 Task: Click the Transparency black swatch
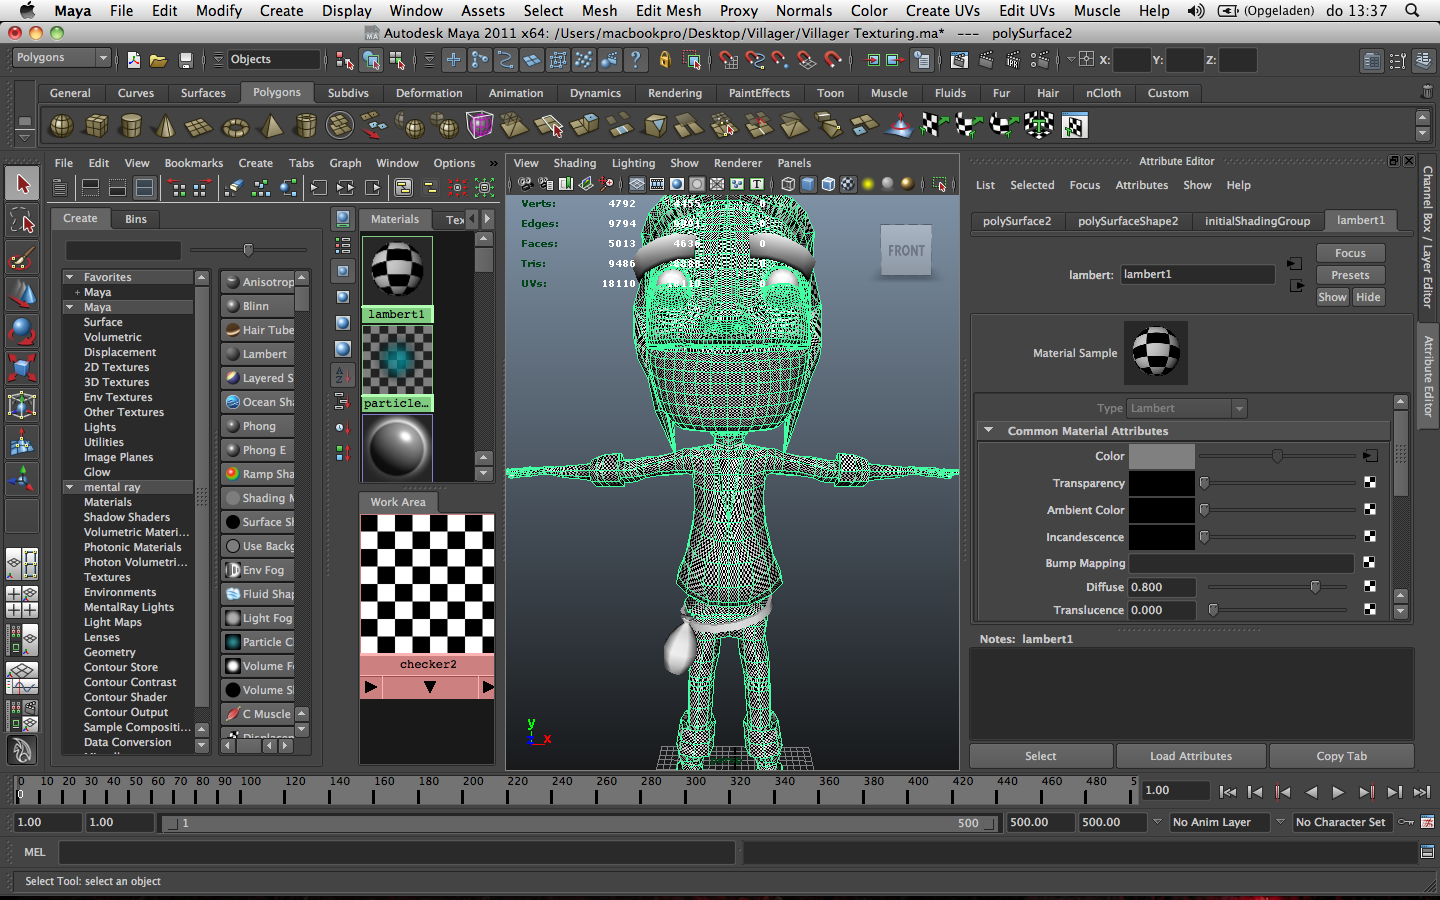tap(1161, 483)
